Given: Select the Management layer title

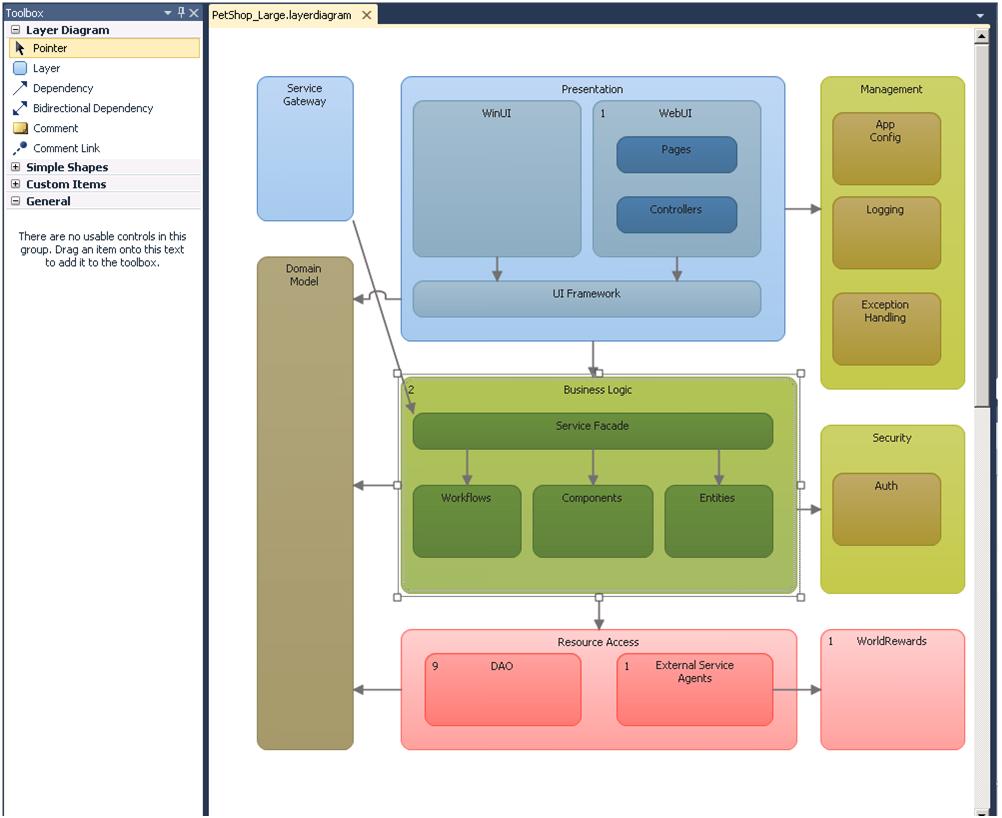Looking at the screenshot, I should click(x=891, y=89).
